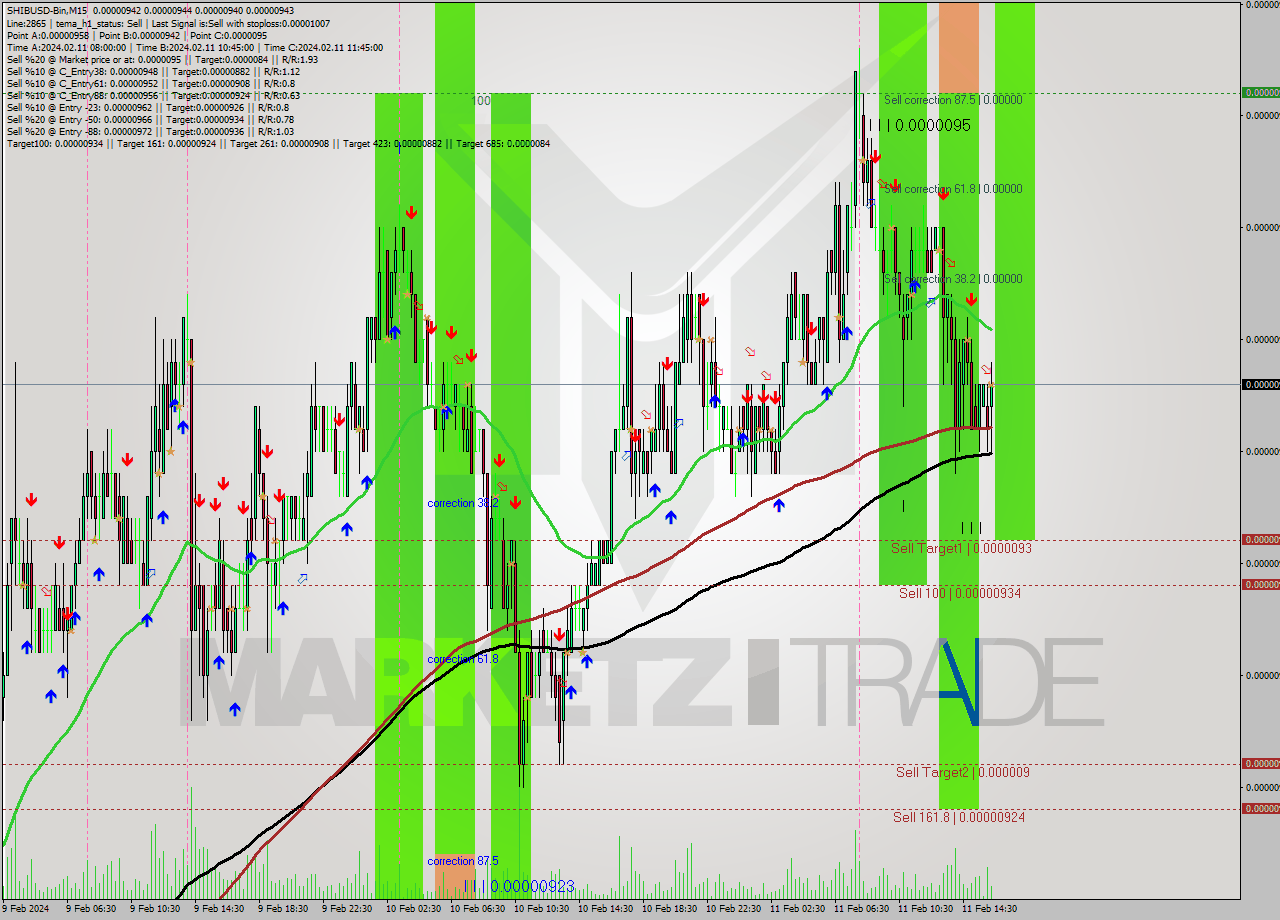This screenshot has height=920, width=1280.
Task: Click the 'Sell correction 38.2' label
Action: tap(953, 279)
